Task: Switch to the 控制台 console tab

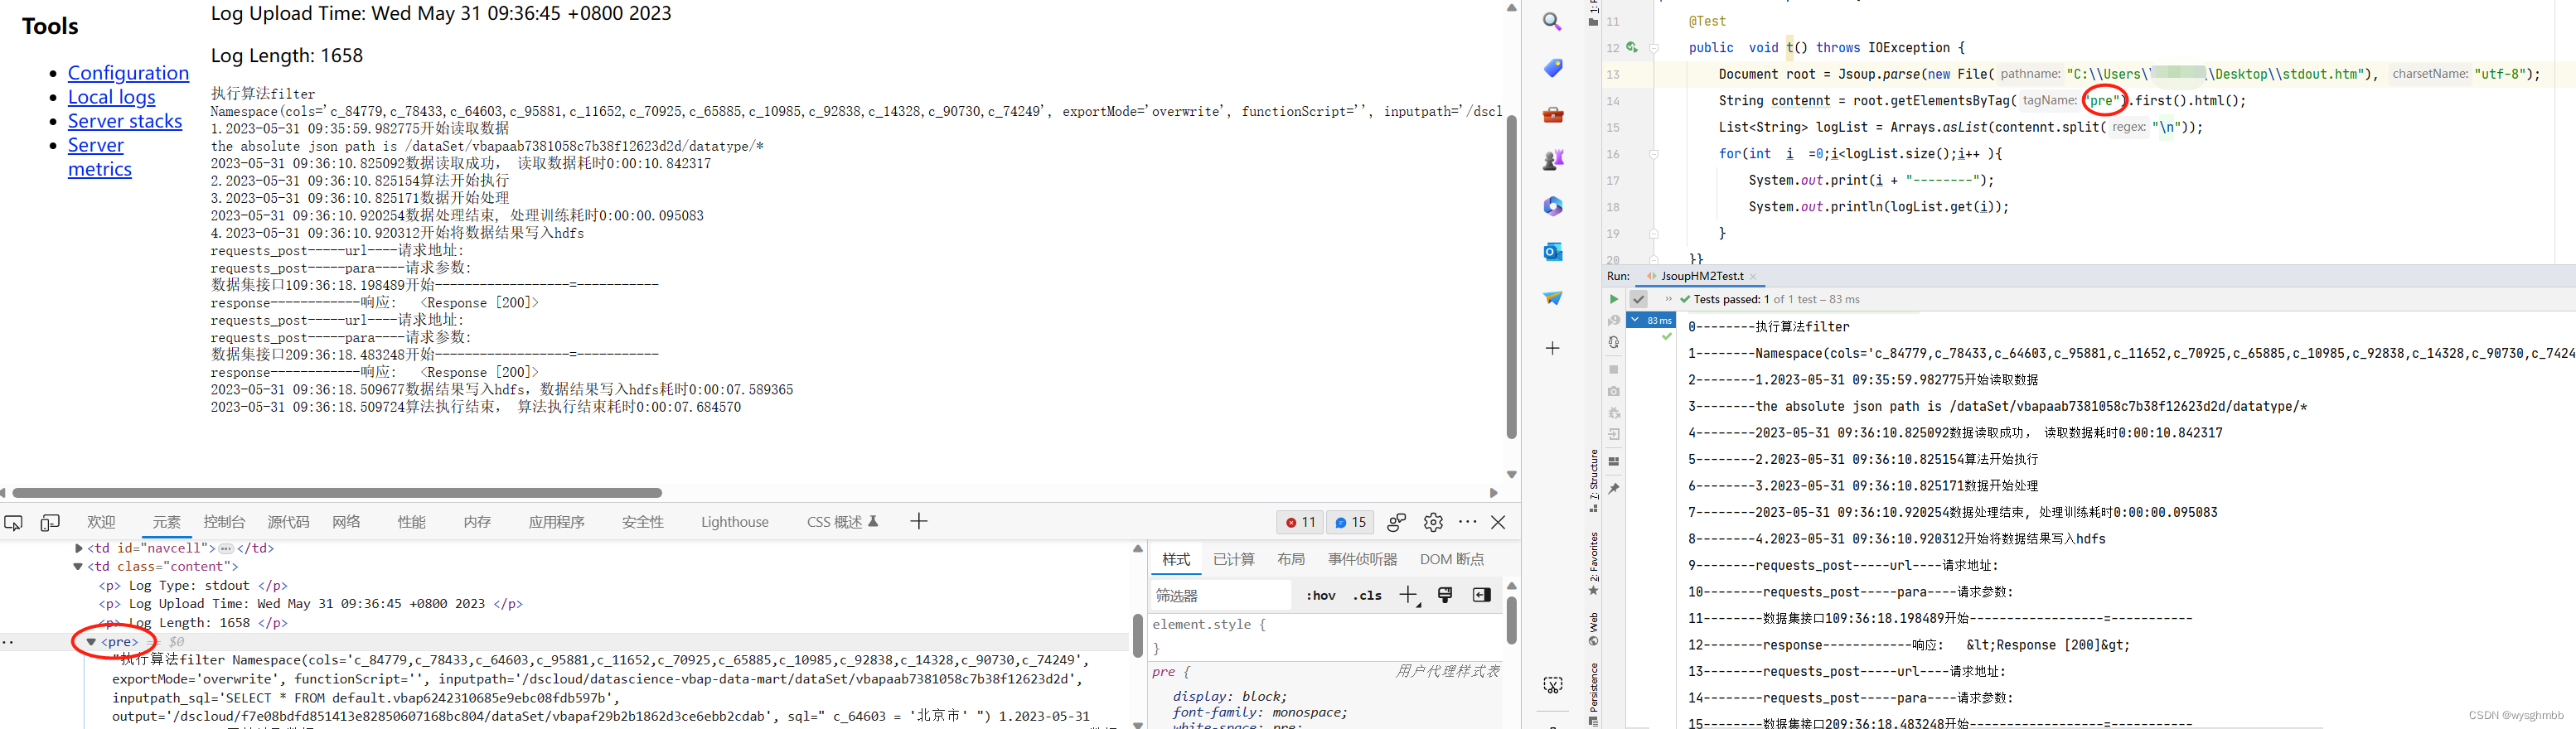Action: coord(224,522)
